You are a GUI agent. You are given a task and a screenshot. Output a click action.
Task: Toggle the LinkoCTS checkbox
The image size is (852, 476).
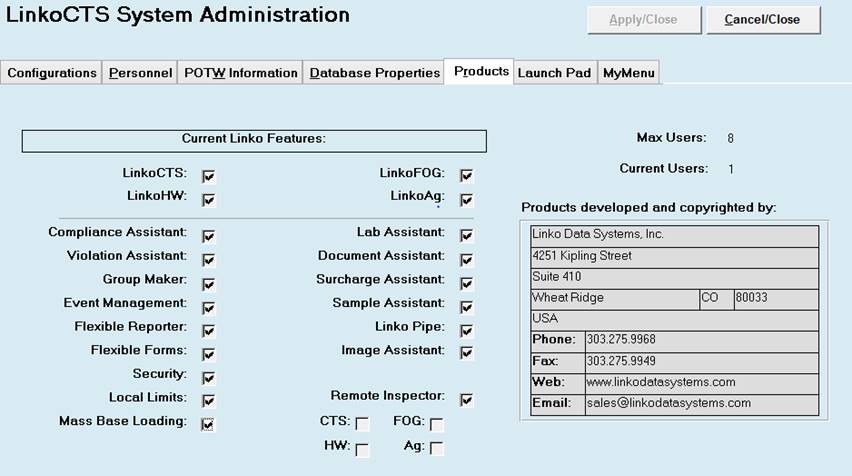(209, 176)
